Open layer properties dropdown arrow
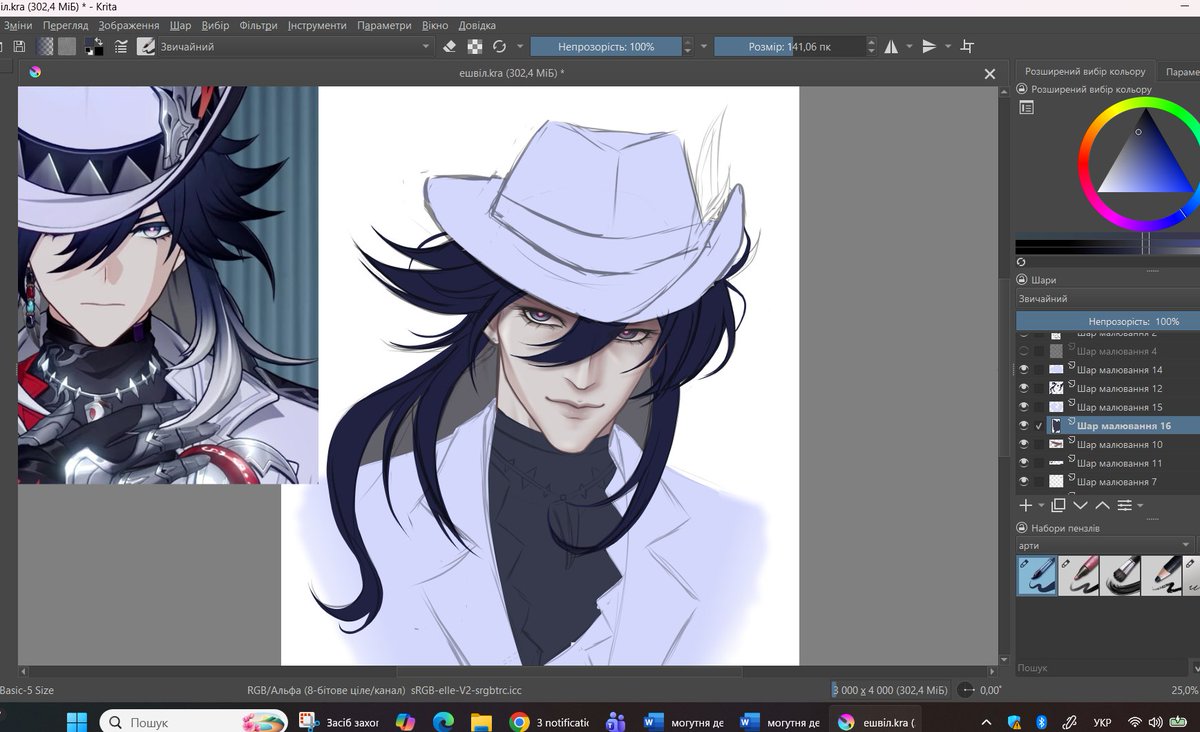Image resolution: width=1200 pixels, height=732 pixels. point(1139,506)
